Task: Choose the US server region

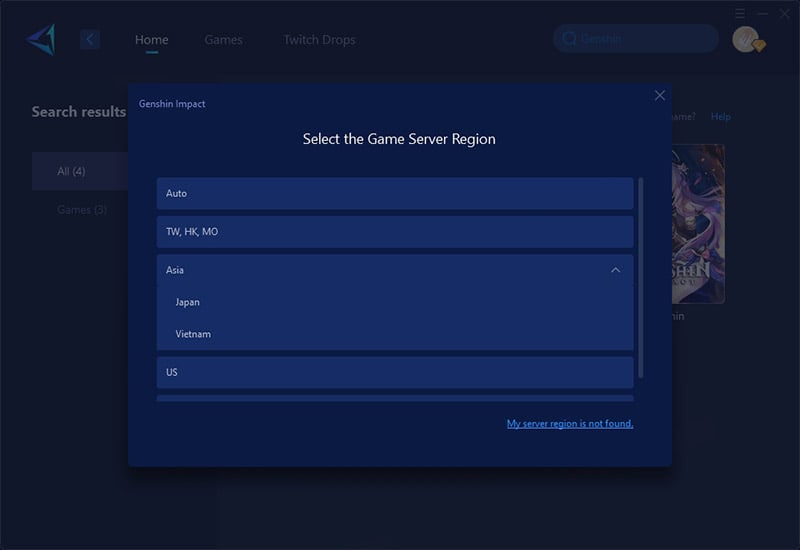Action: (395, 372)
